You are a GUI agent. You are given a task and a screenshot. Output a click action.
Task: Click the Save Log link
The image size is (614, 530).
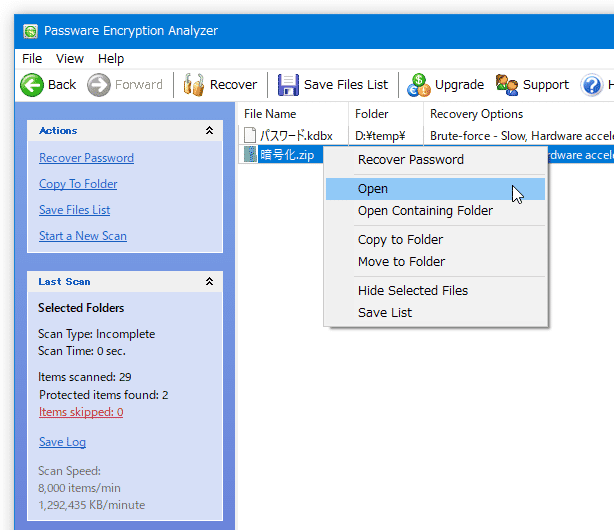coord(62,442)
